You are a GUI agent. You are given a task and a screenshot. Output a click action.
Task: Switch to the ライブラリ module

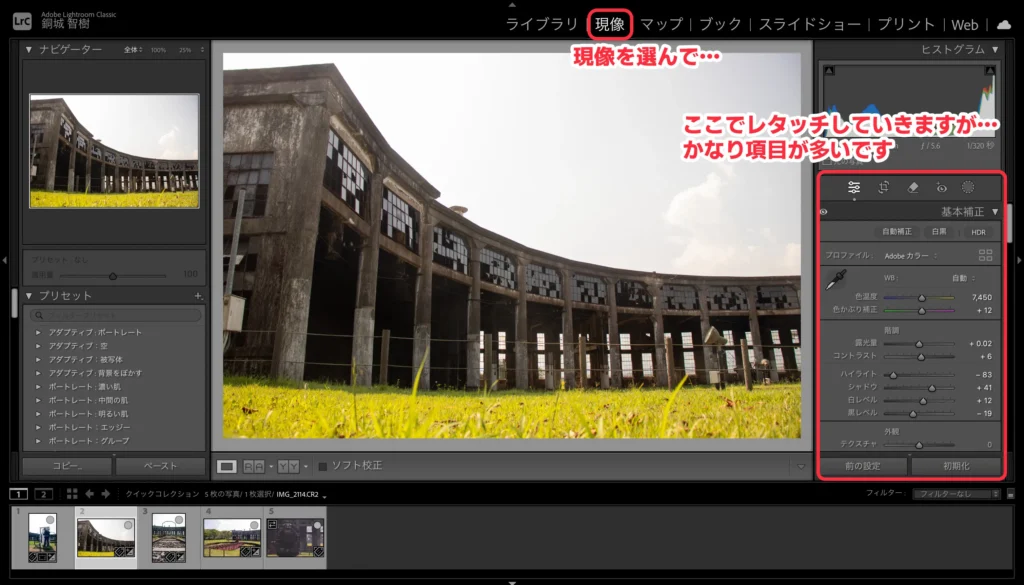[x=541, y=24]
